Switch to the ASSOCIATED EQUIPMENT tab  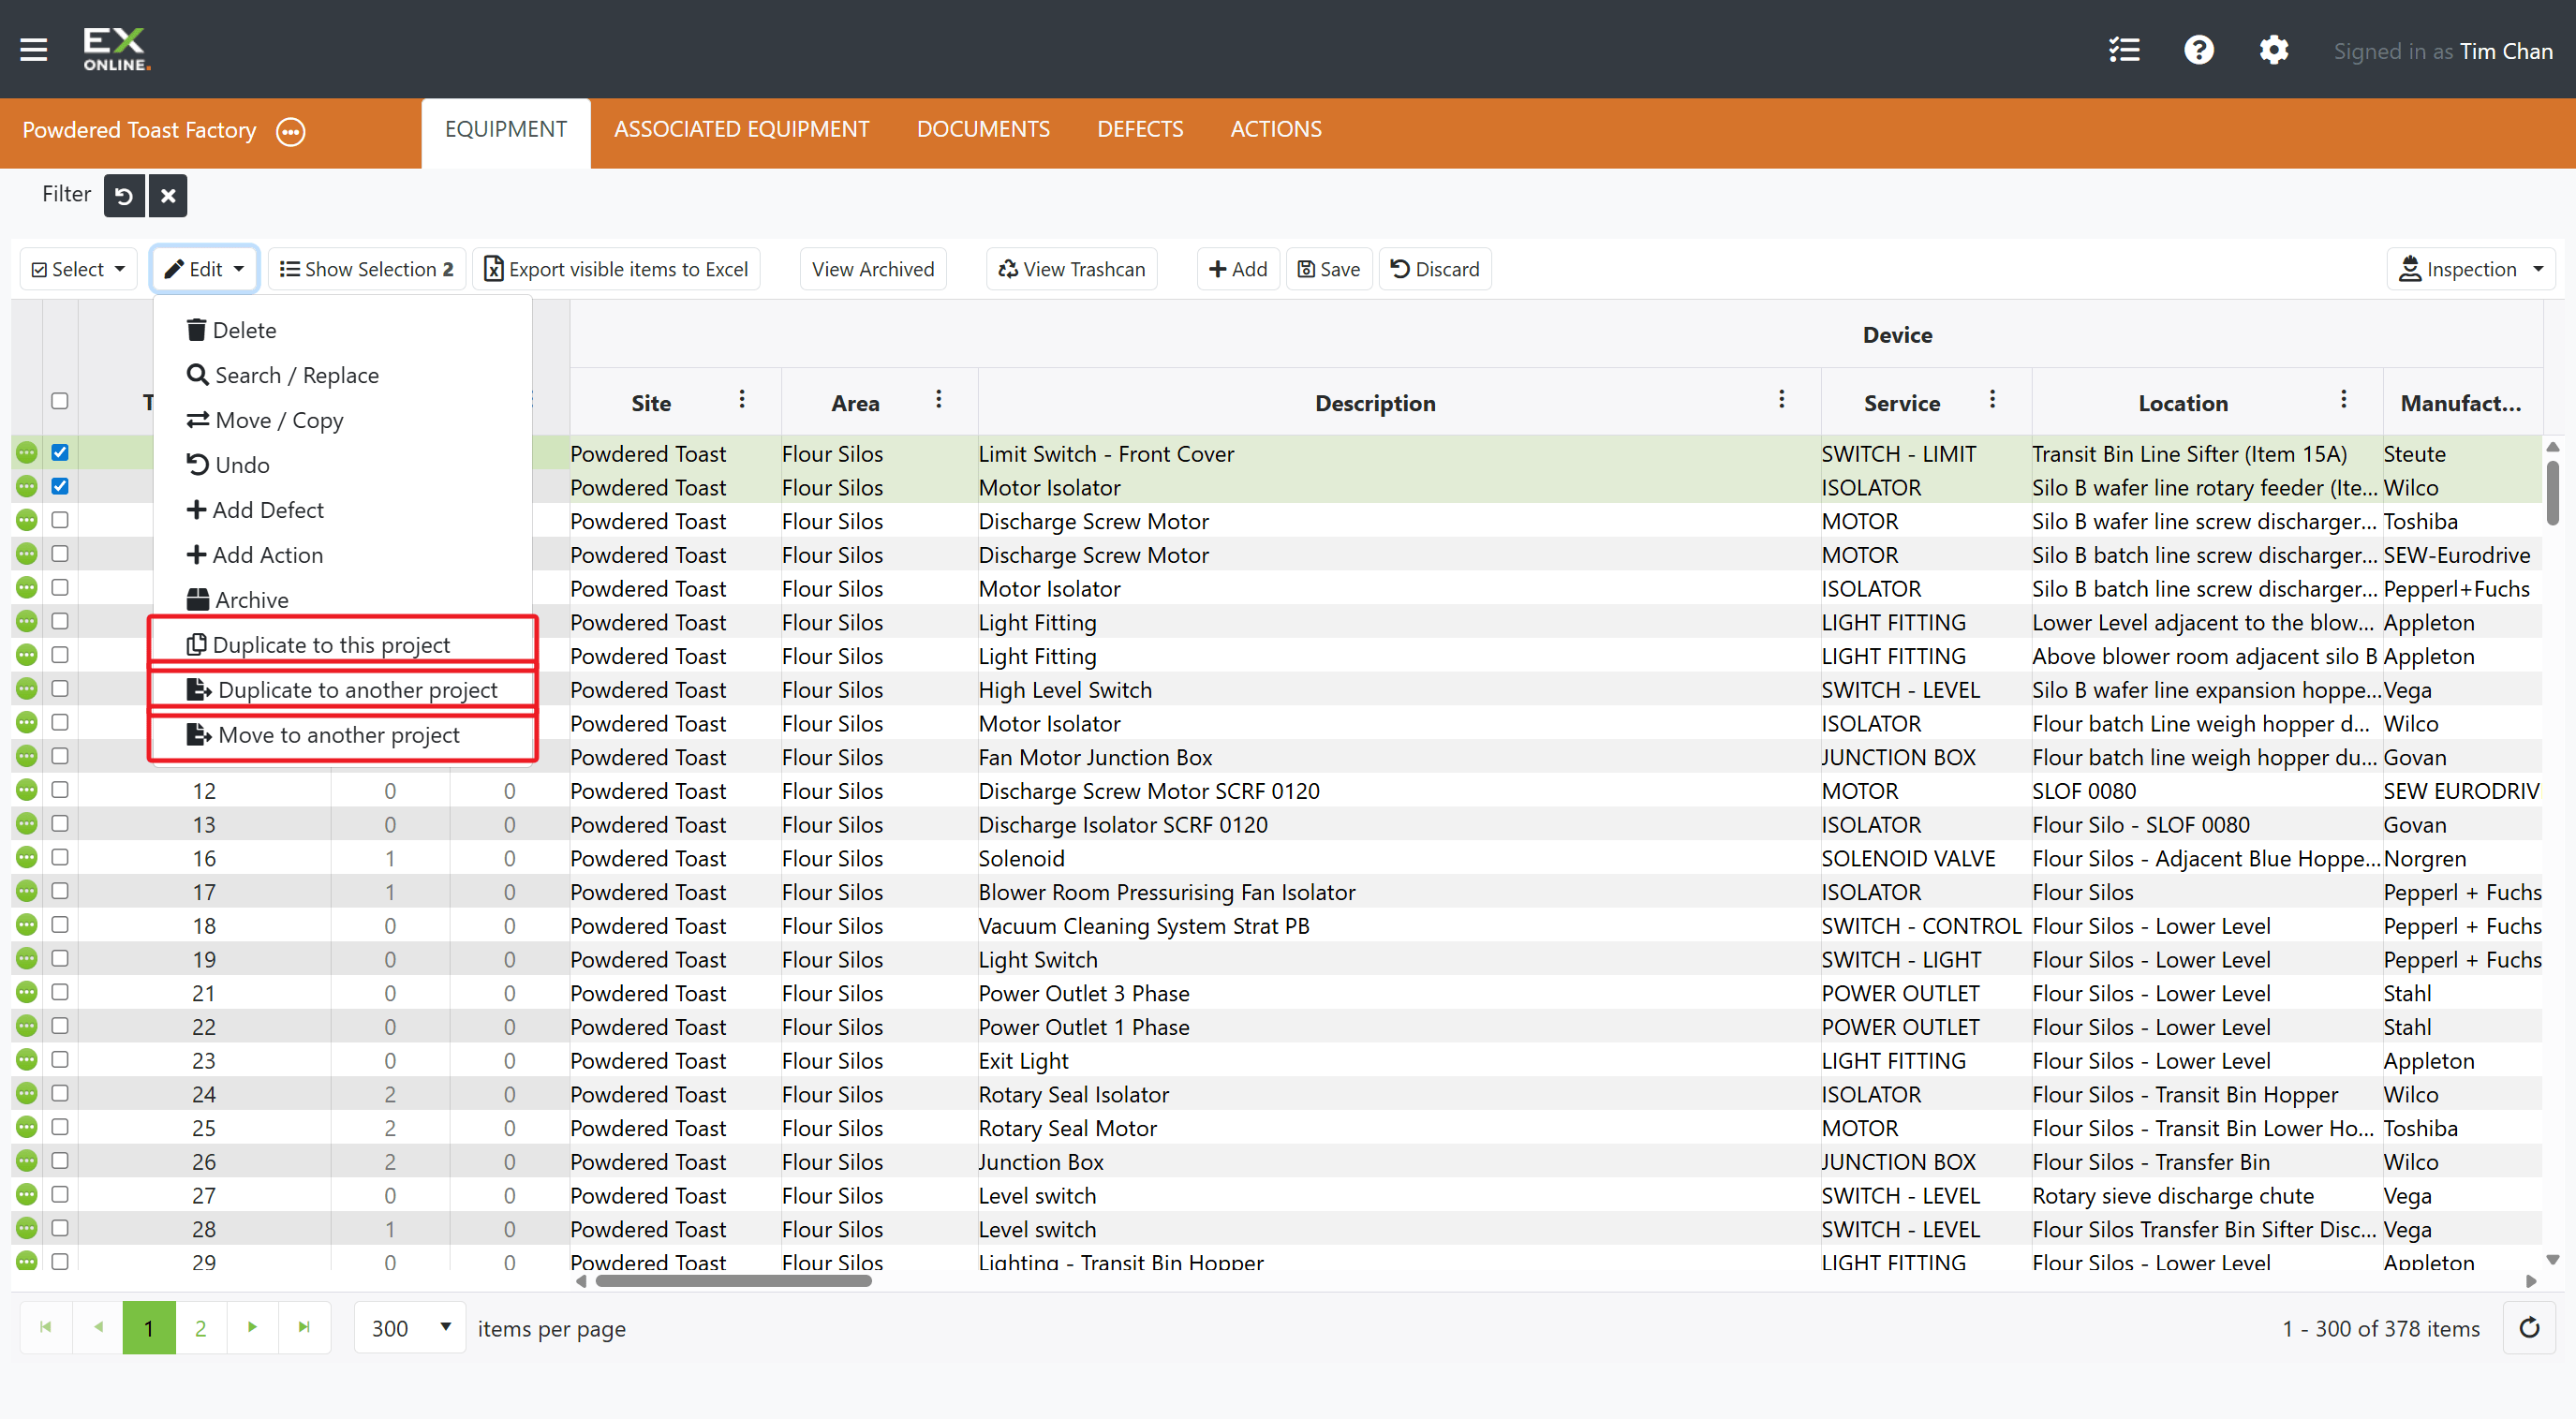(741, 129)
